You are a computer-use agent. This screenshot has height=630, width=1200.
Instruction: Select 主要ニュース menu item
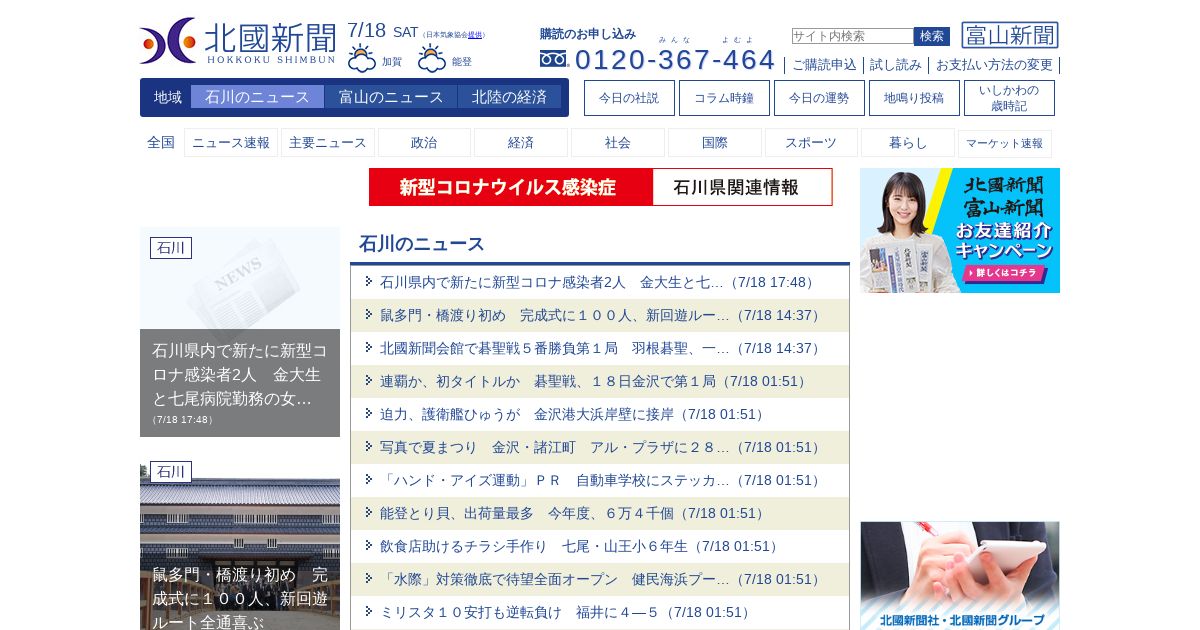(x=328, y=143)
